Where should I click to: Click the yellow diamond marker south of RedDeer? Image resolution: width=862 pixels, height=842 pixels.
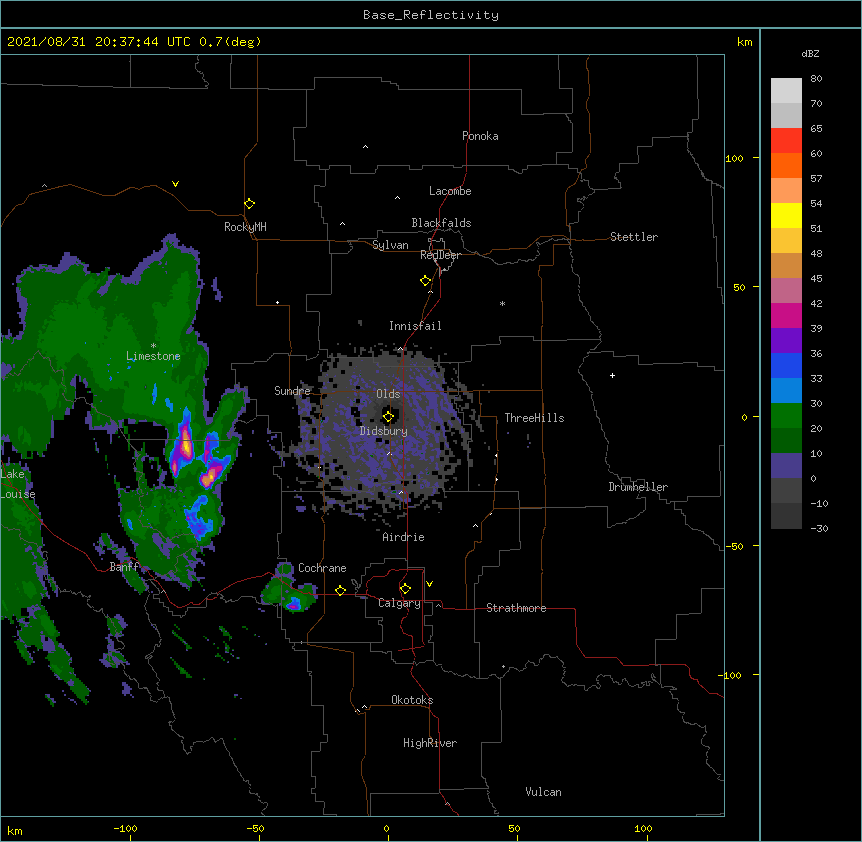[x=426, y=281]
